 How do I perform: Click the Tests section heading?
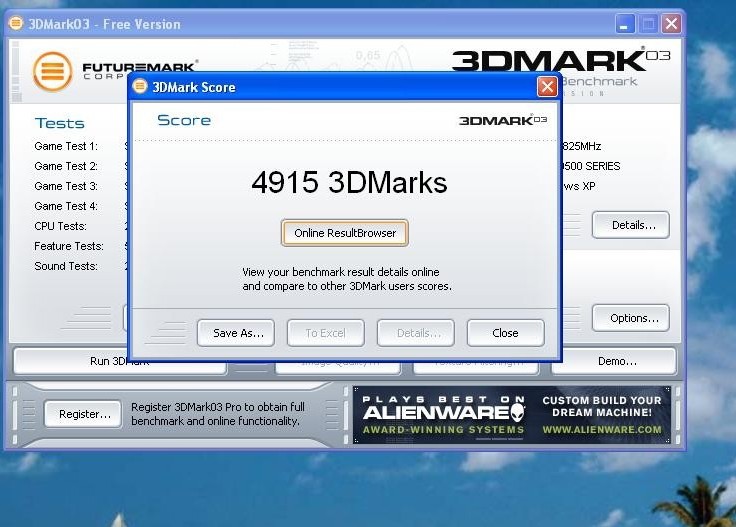pyautogui.click(x=60, y=123)
